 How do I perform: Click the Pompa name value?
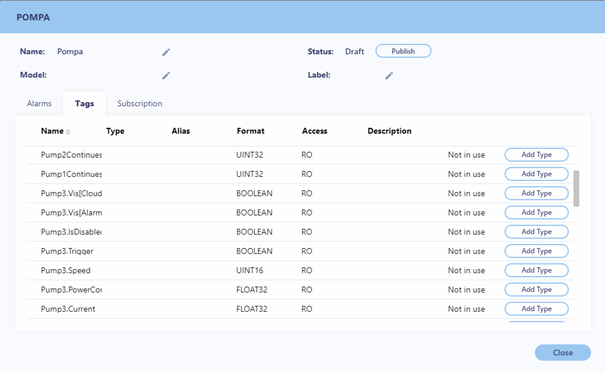[70, 52]
